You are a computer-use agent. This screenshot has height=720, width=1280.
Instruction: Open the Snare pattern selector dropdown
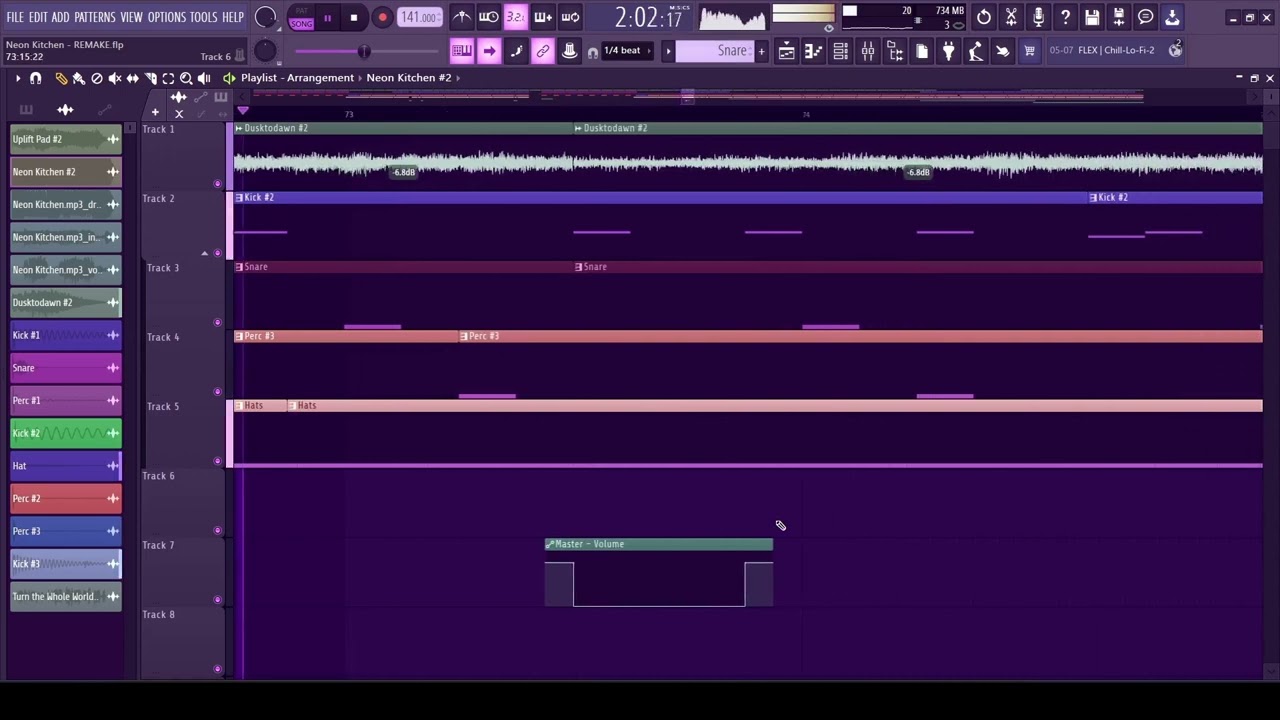pyautogui.click(x=715, y=51)
